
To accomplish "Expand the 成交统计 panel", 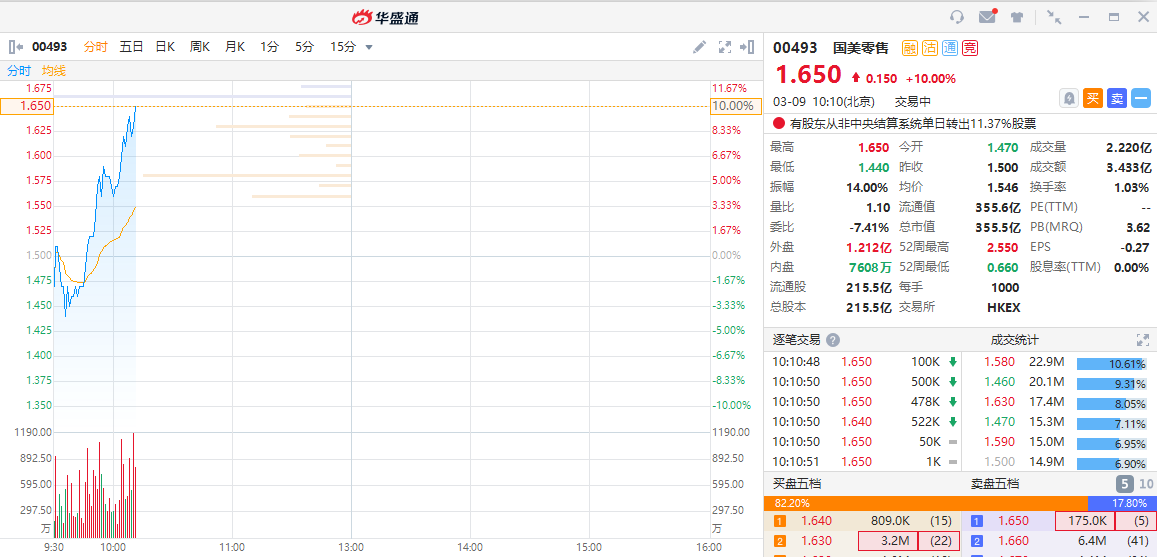I will coord(1143,340).
